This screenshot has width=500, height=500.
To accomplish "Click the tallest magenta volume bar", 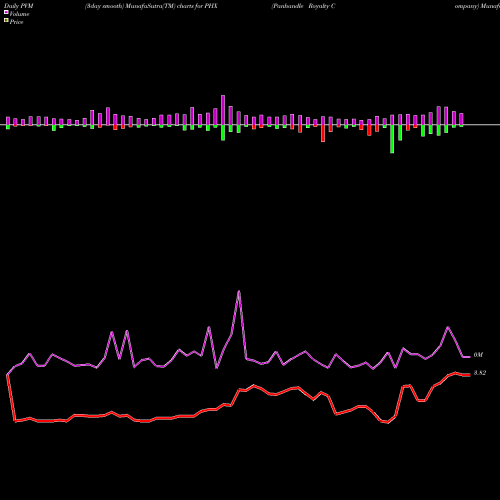I will pos(223,110).
